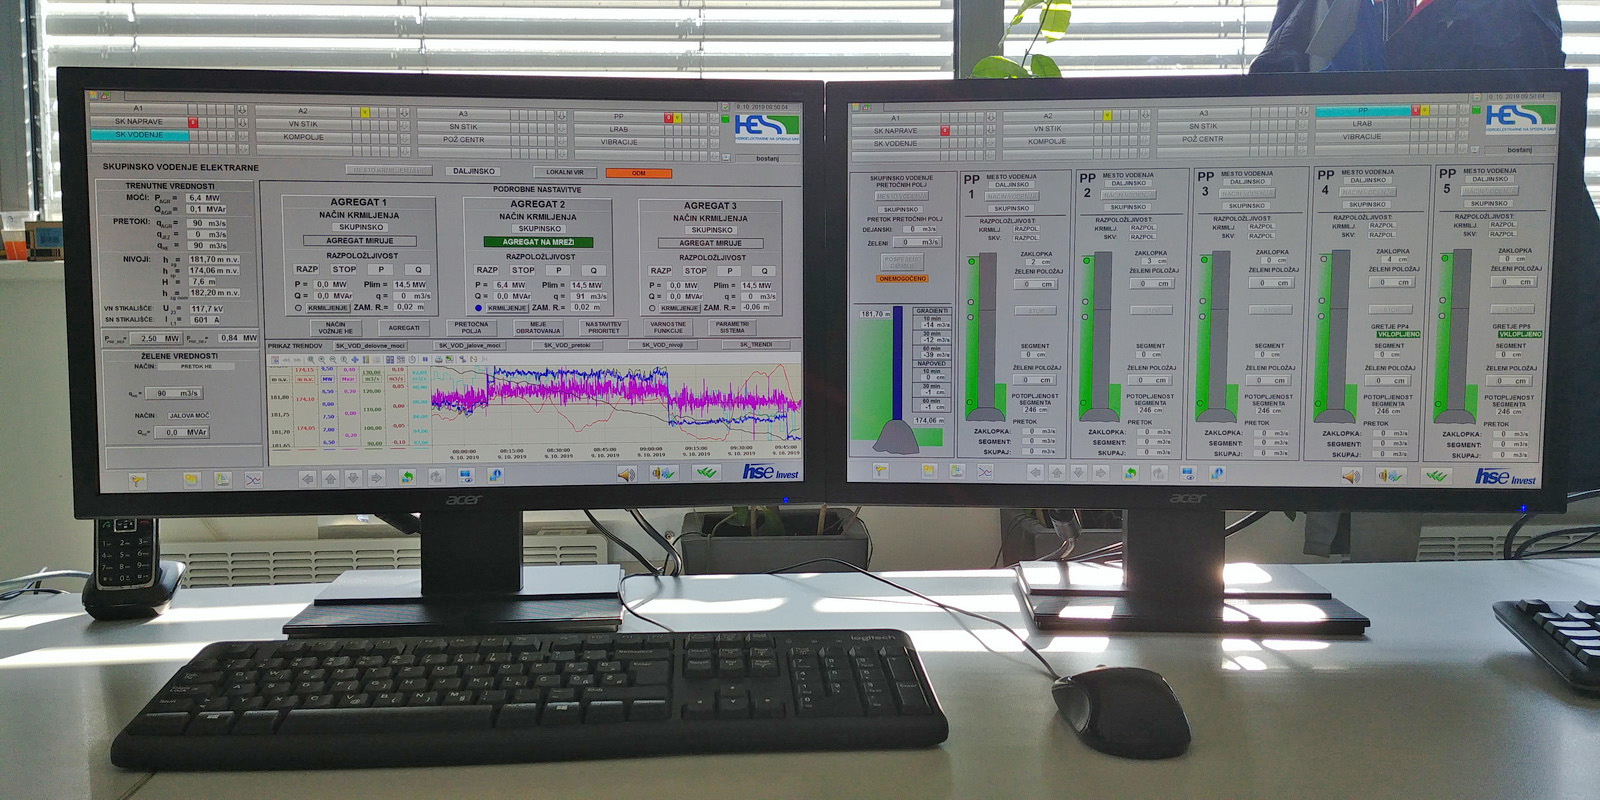Open alarm filter icon on left monitor toolbar
This screenshot has width=1600, height=800.
[137, 480]
